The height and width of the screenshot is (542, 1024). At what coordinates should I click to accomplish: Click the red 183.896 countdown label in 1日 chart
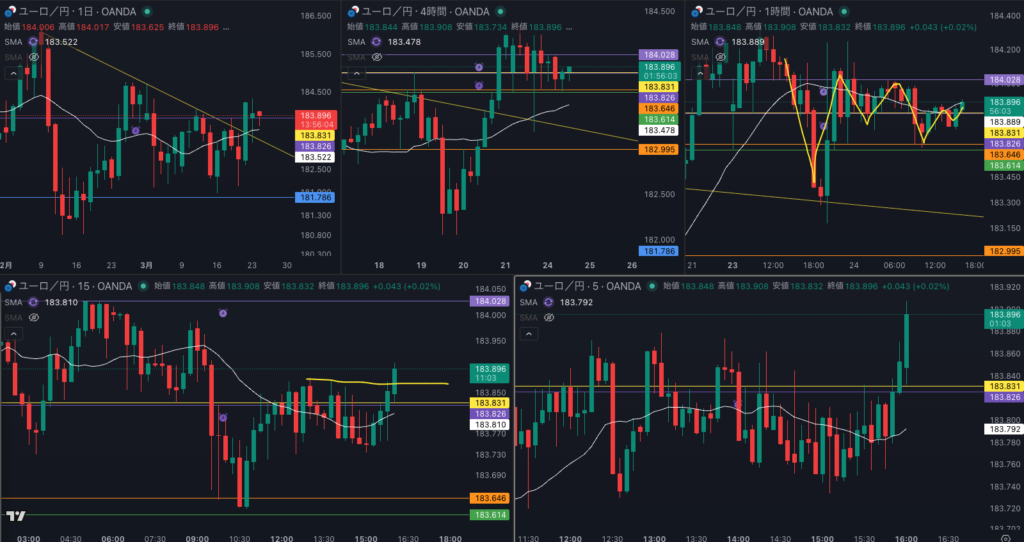pos(316,120)
